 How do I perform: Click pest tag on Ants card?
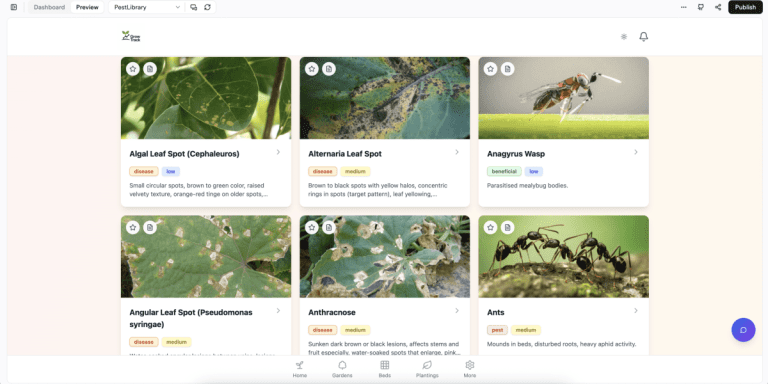coord(497,330)
